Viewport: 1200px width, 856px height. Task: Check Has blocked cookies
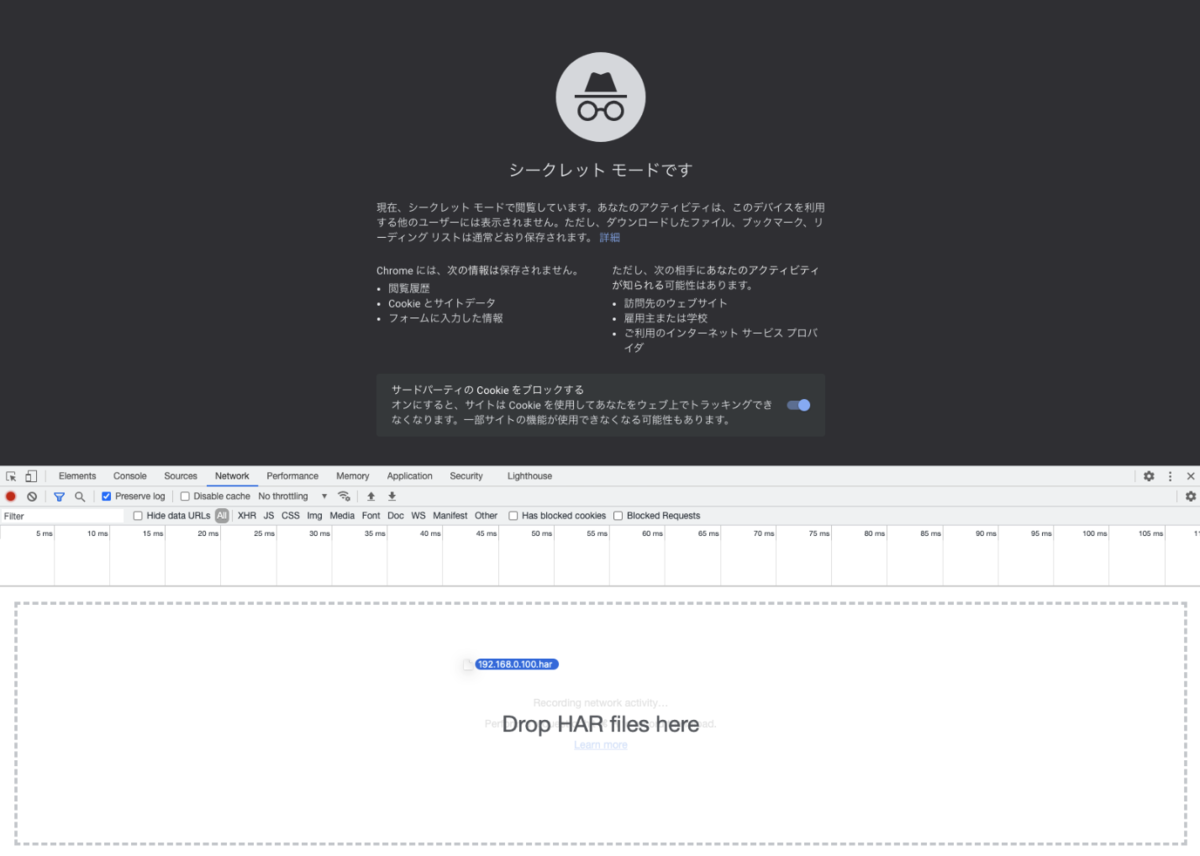click(x=513, y=516)
